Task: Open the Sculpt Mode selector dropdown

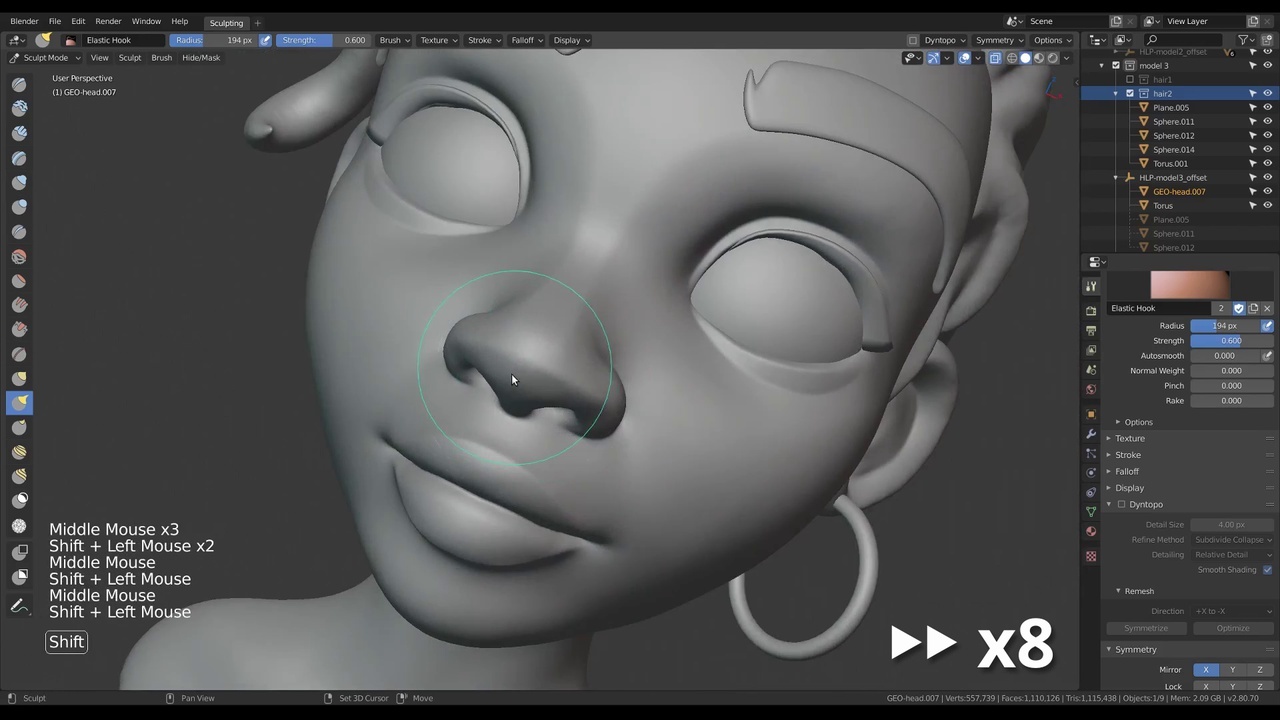Action: 45,58
